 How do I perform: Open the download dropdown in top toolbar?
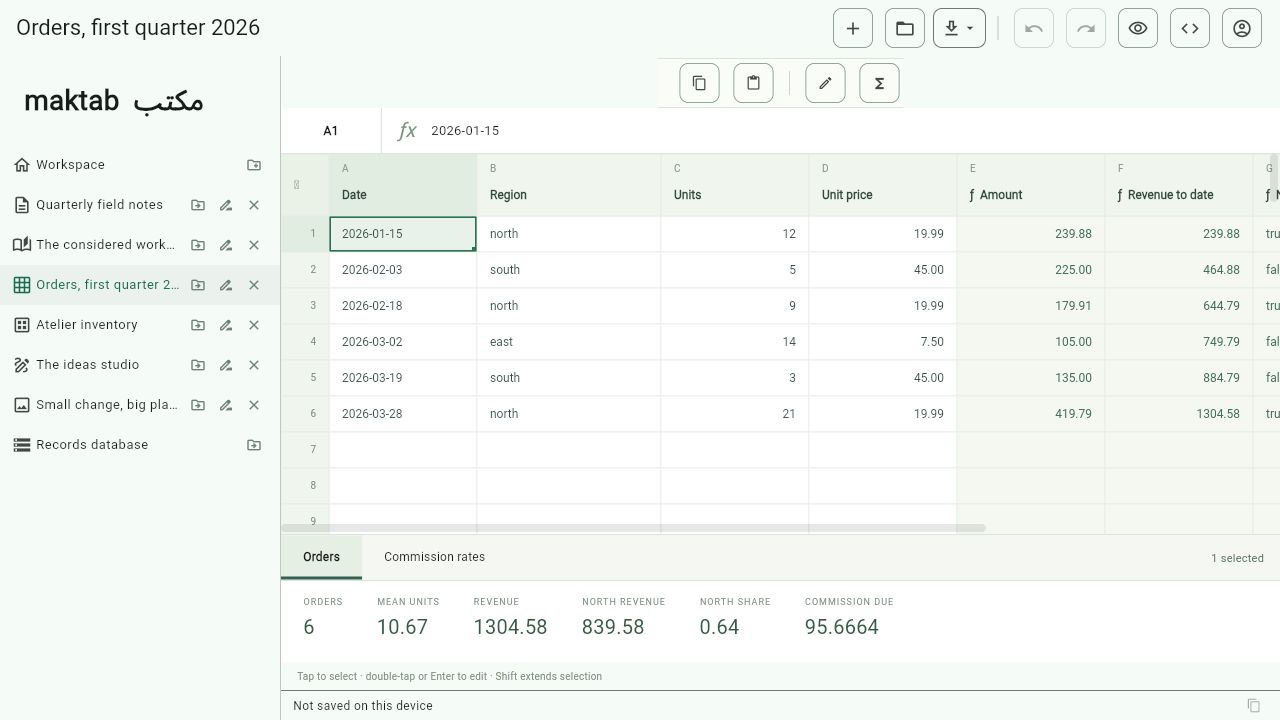(959, 28)
